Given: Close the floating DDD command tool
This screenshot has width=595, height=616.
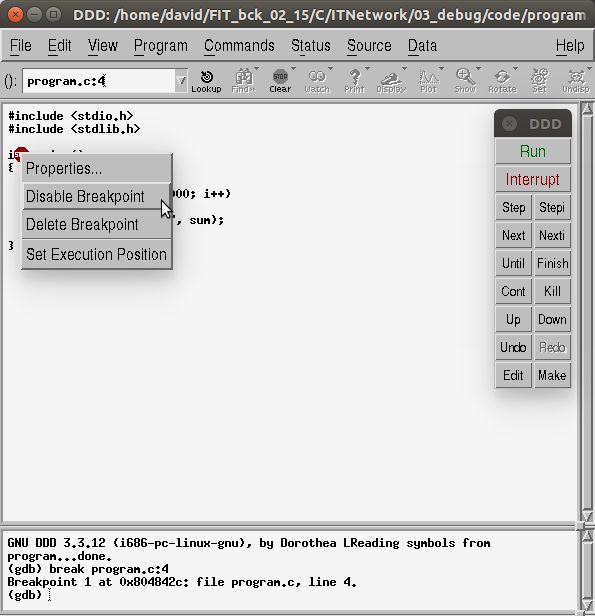Looking at the screenshot, I should 509,124.
